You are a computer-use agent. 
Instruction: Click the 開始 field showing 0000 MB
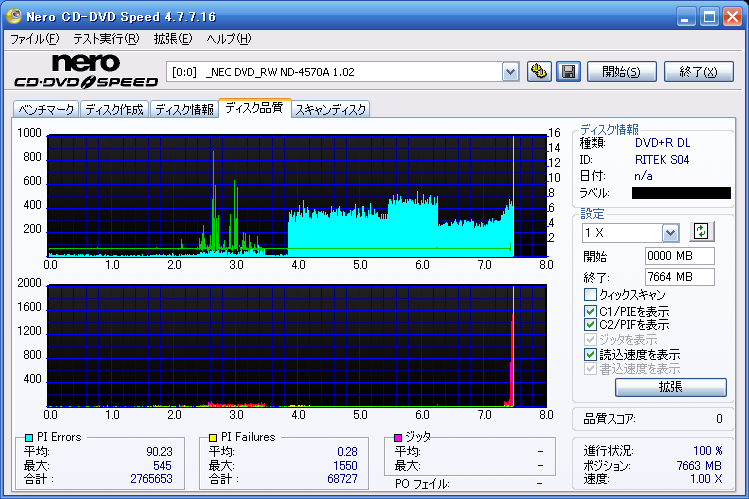(x=680, y=256)
